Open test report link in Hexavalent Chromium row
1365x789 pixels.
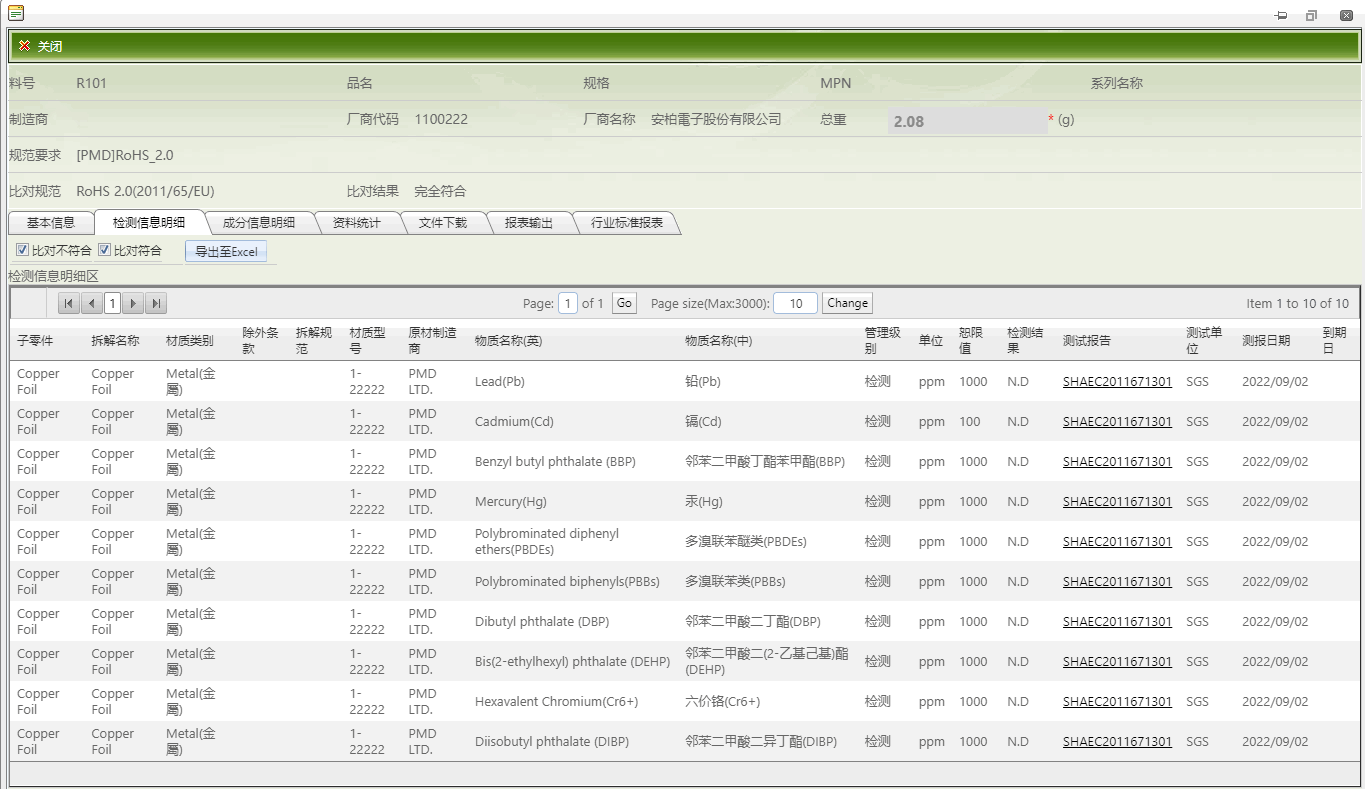pos(1117,702)
